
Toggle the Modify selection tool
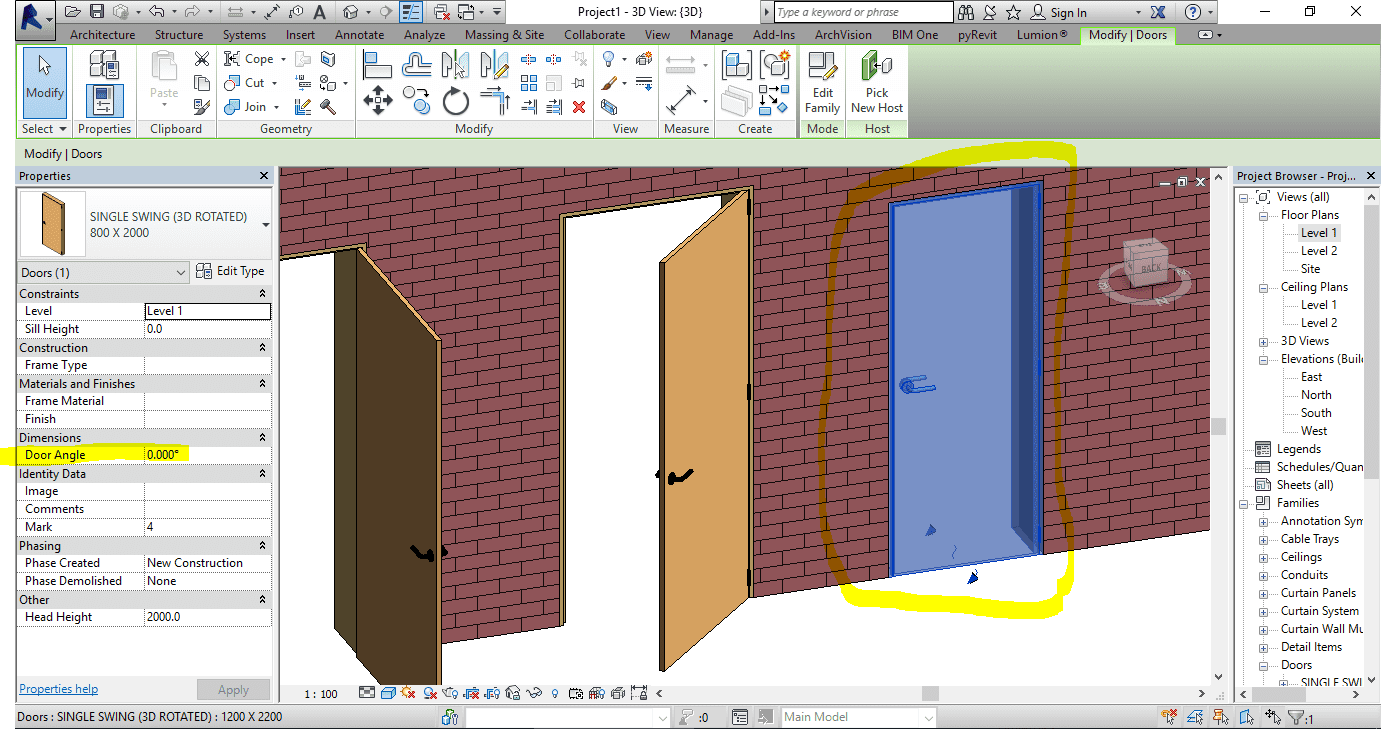[44, 77]
